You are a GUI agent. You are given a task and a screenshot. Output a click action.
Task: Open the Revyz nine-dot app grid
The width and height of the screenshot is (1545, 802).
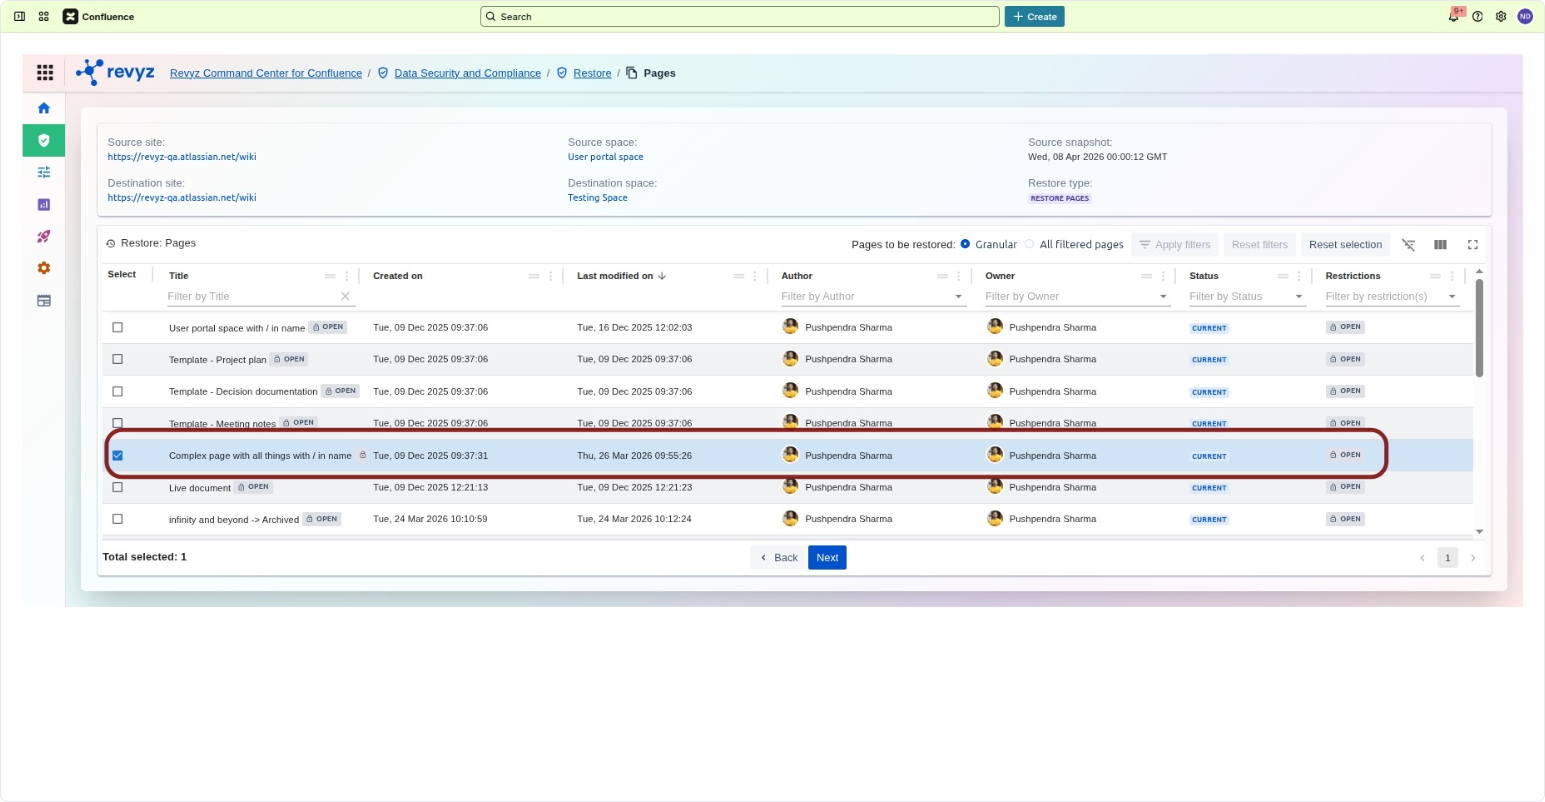point(45,72)
